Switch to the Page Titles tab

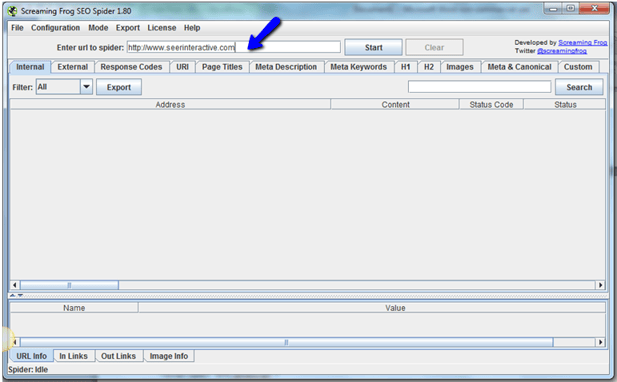pyautogui.click(x=222, y=67)
